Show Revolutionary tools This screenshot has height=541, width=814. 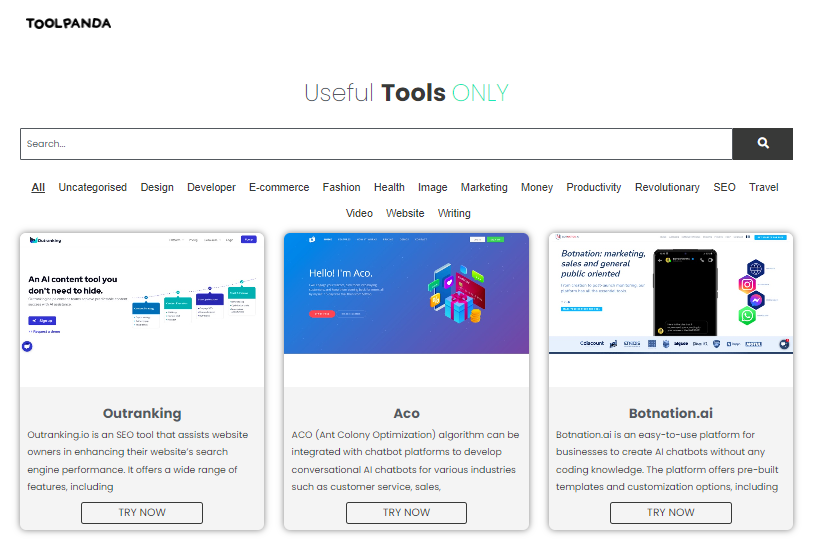pos(667,187)
